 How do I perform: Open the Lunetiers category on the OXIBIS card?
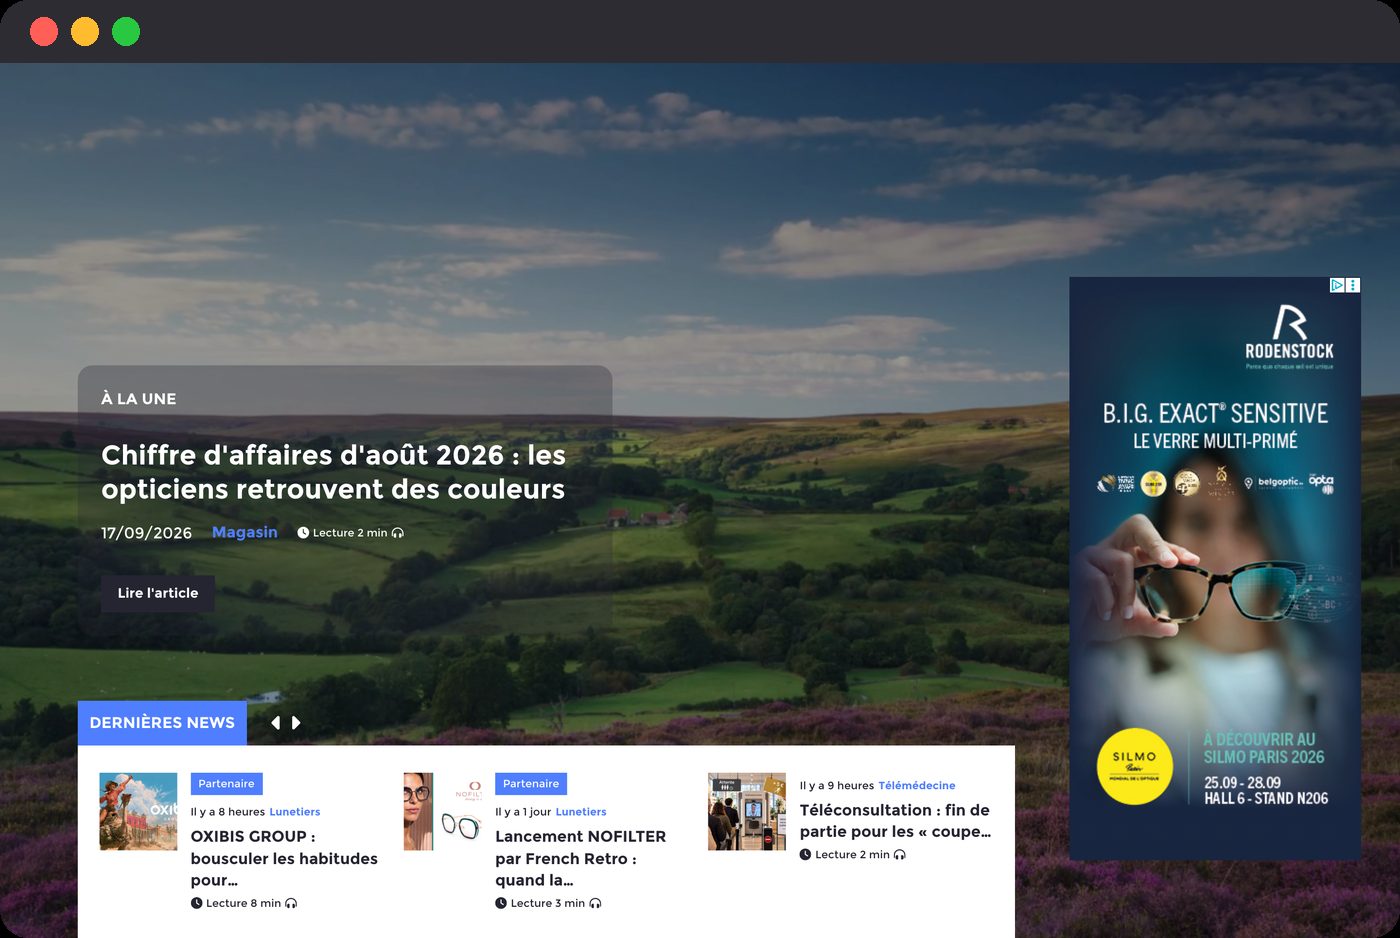(x=295, y=812)
